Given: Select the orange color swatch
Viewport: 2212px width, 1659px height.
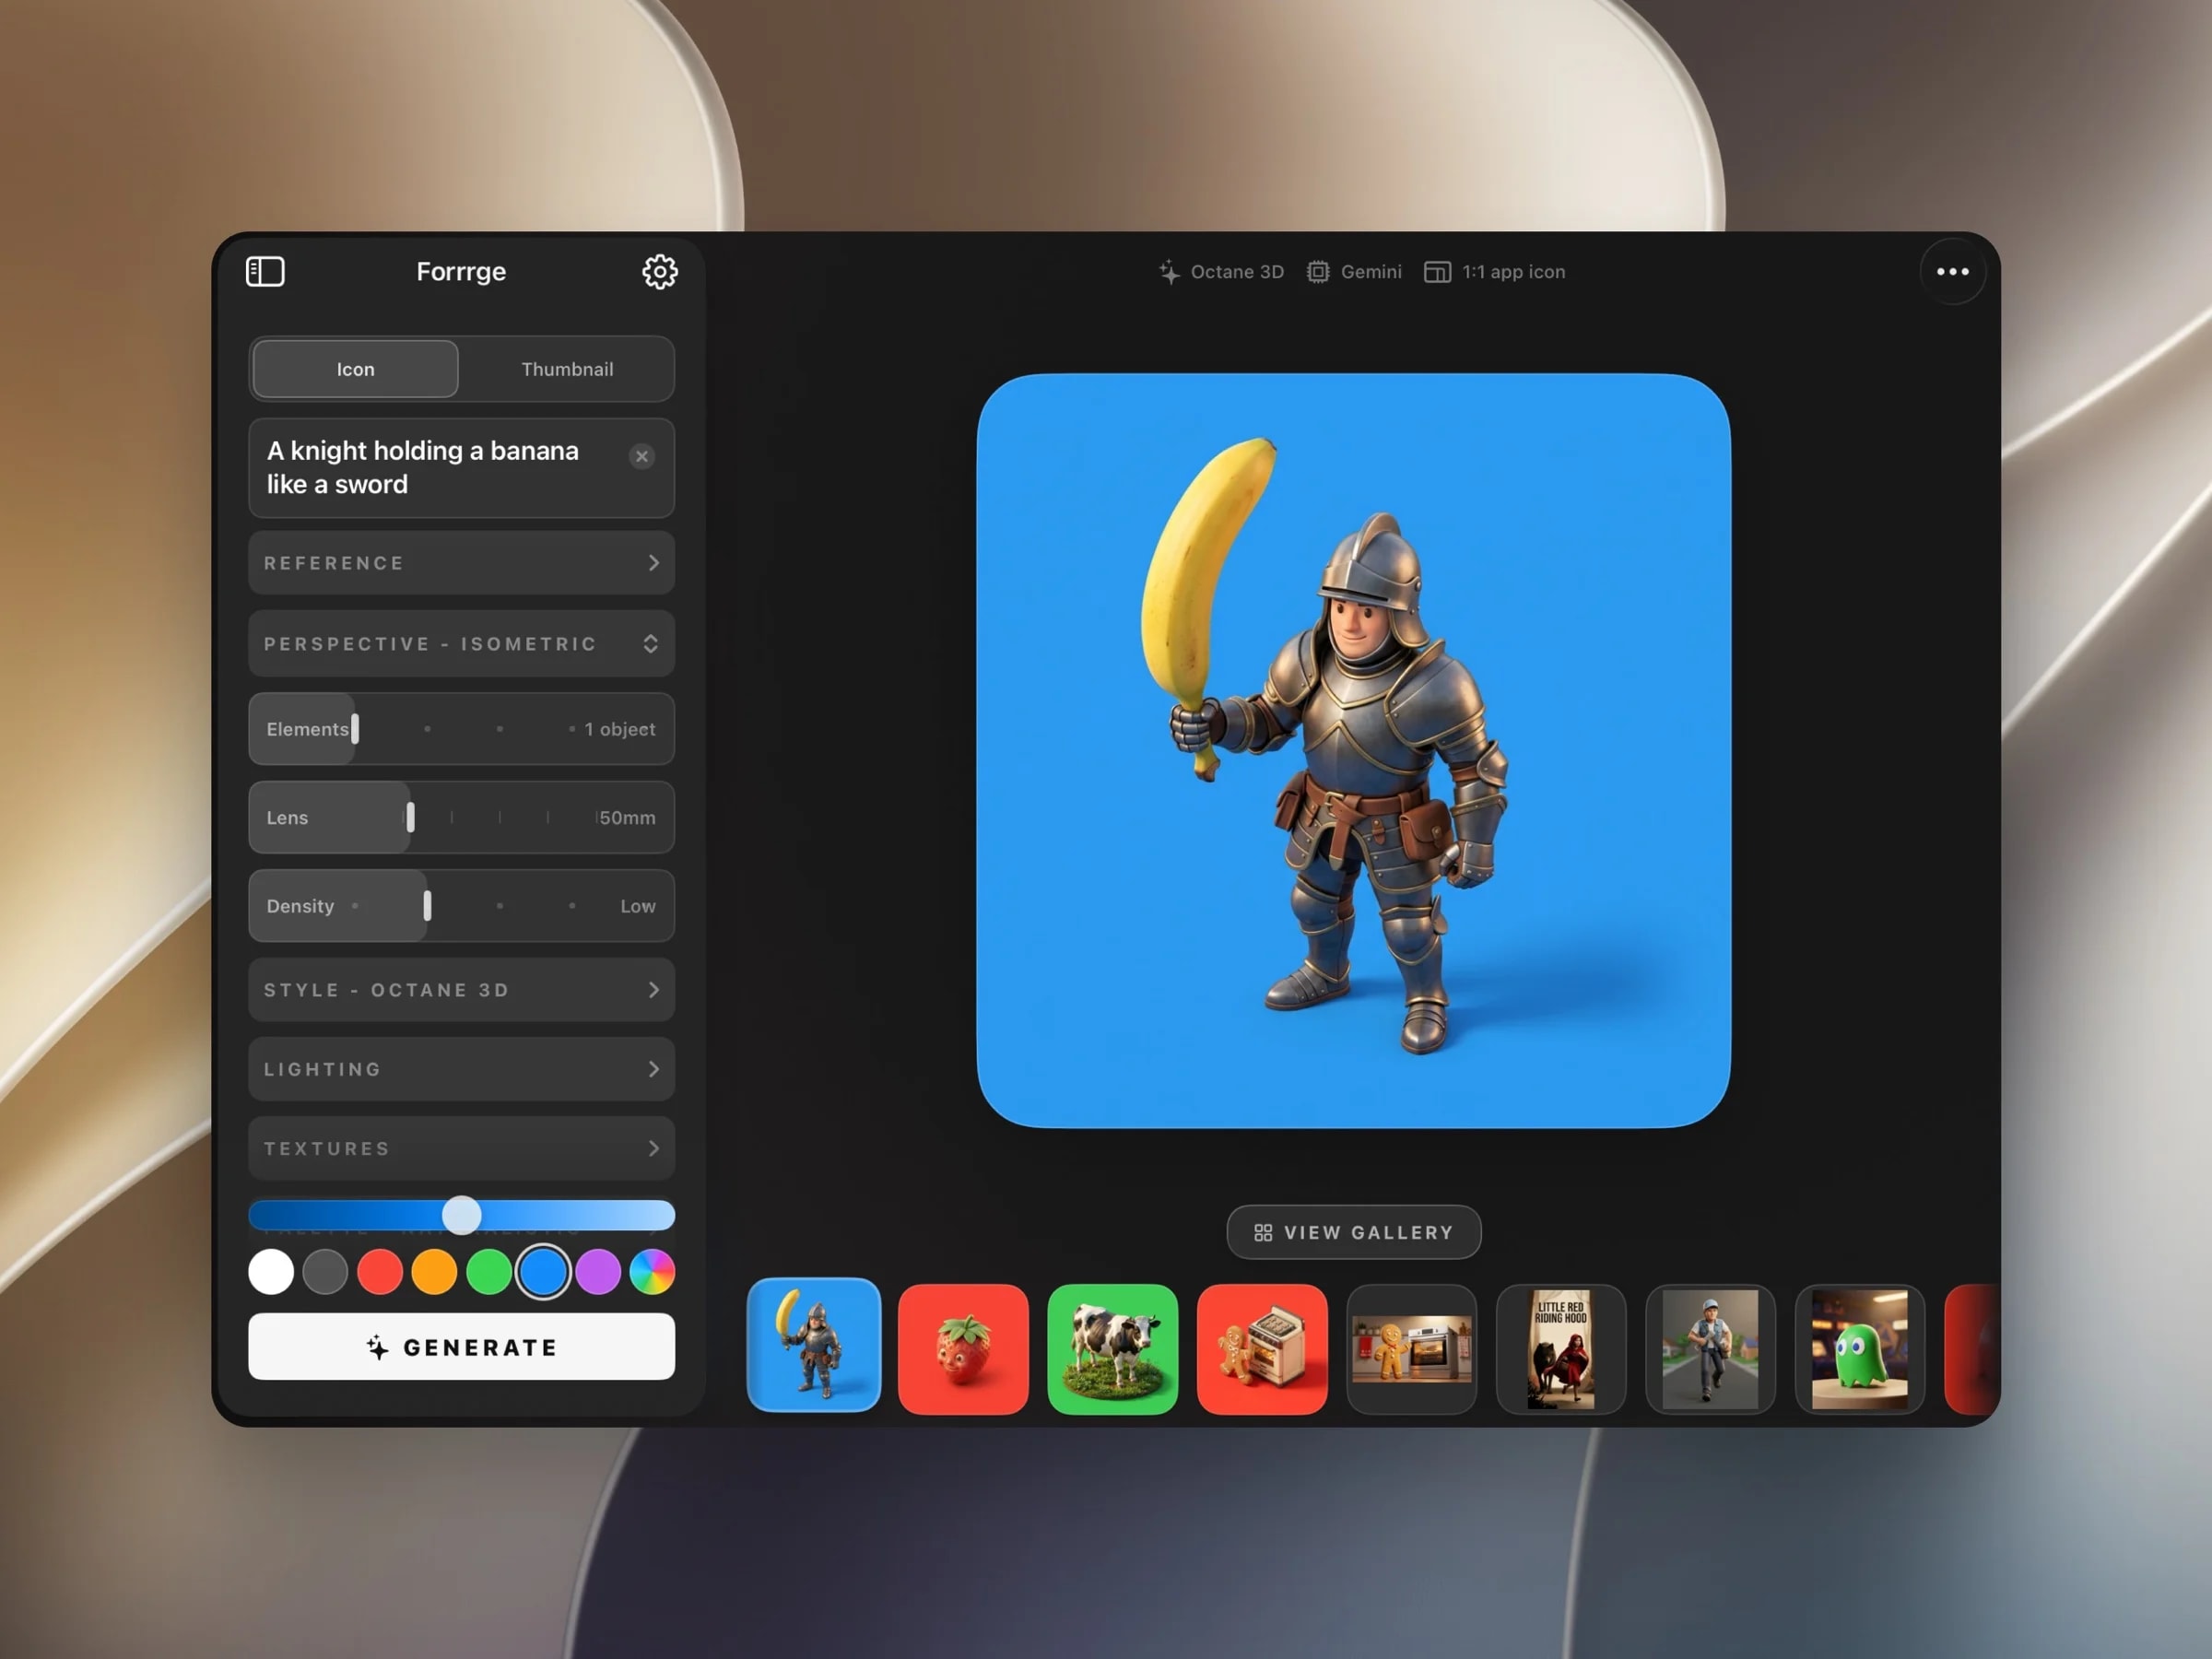Looking at the screenshot, I should [434, 1272].
